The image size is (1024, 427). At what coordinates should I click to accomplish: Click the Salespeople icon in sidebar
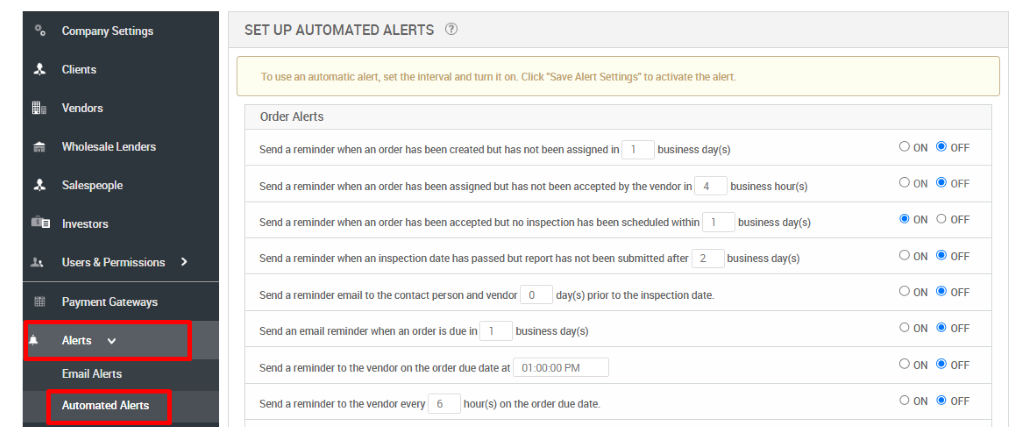tap(40, 185)
